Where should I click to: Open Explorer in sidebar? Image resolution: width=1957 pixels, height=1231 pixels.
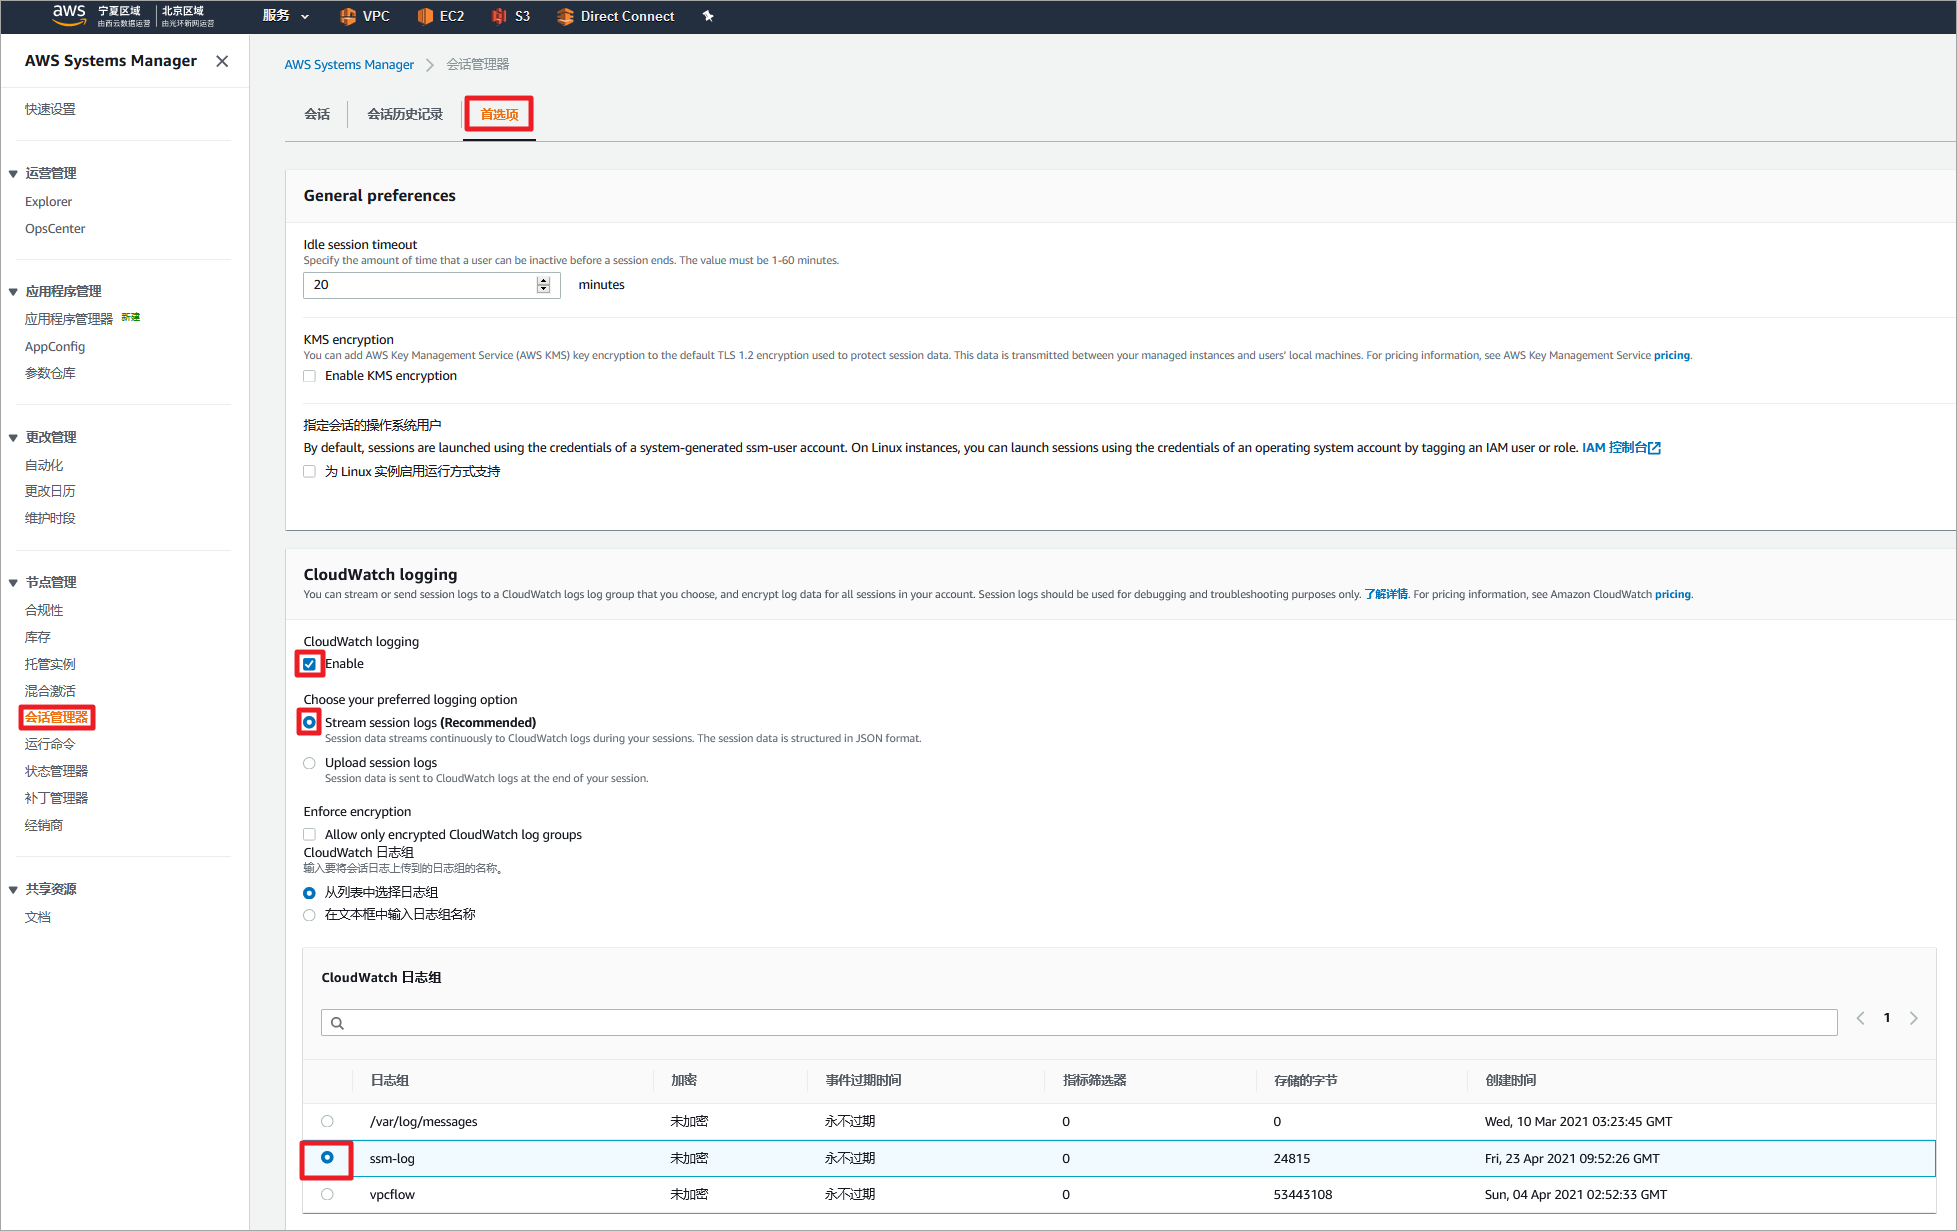(x=48, y=202)
